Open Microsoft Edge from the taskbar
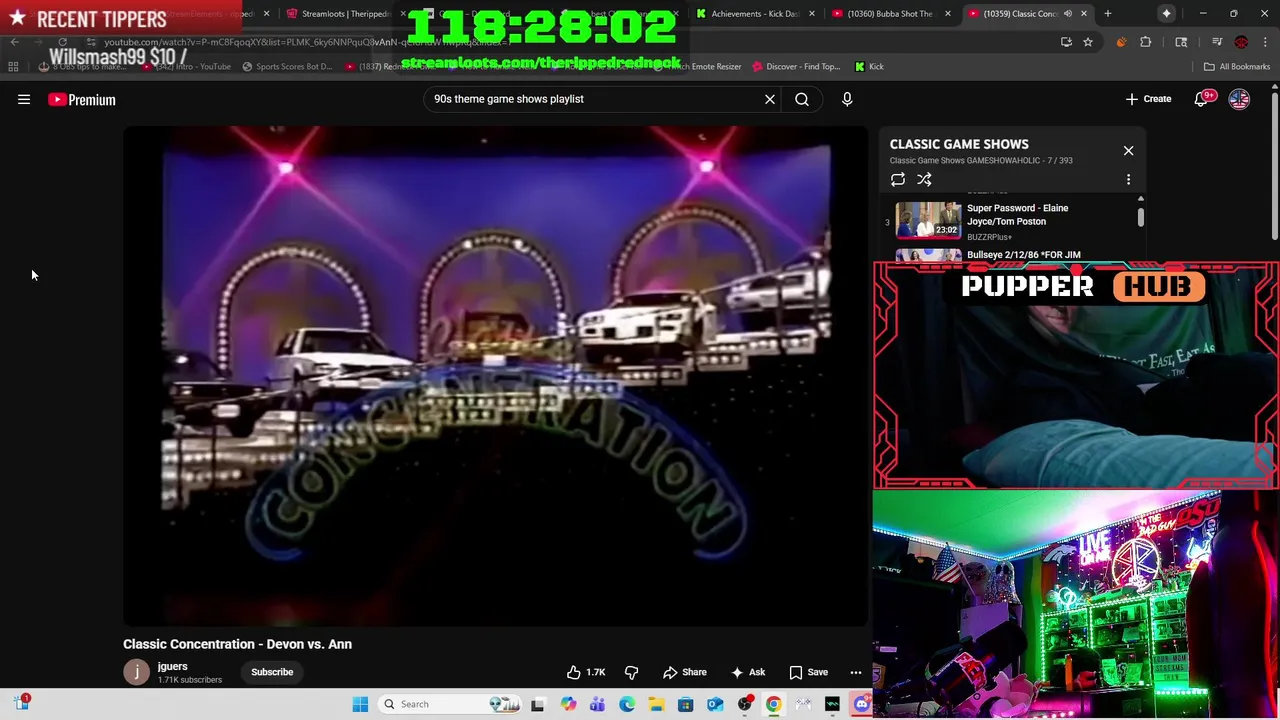 627,704
